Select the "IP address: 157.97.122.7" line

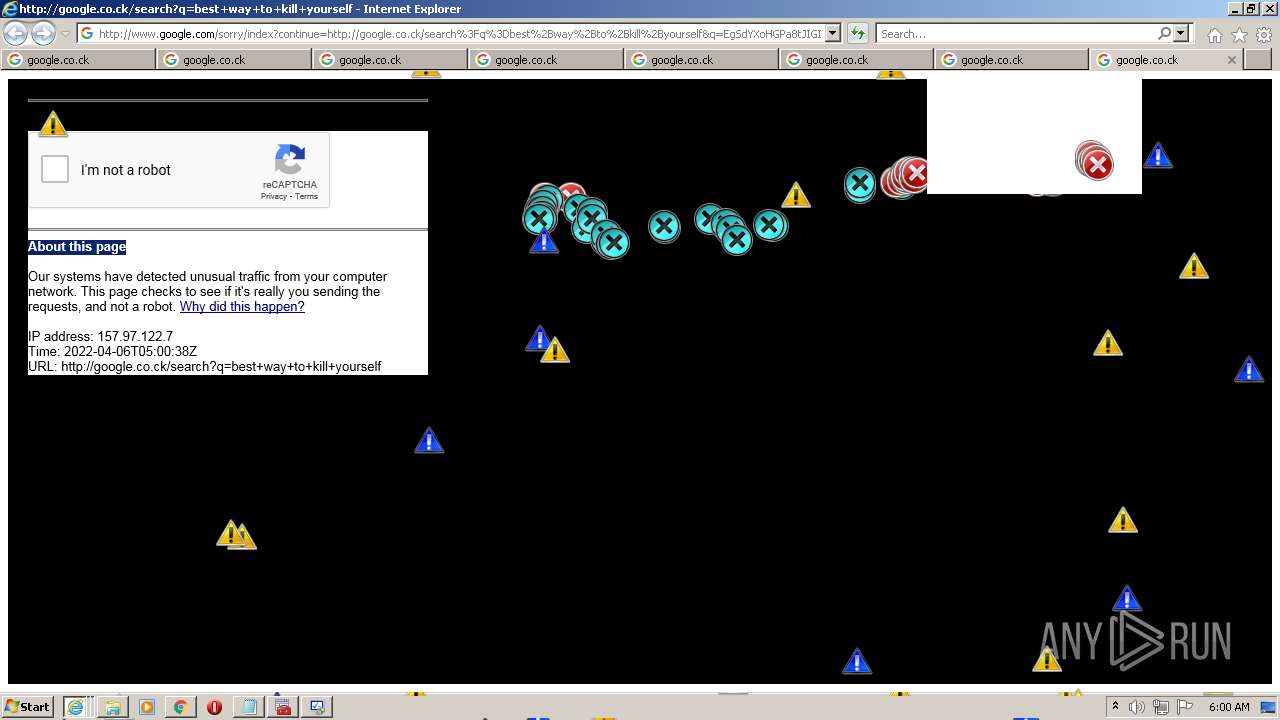click(x=100, y=337)
